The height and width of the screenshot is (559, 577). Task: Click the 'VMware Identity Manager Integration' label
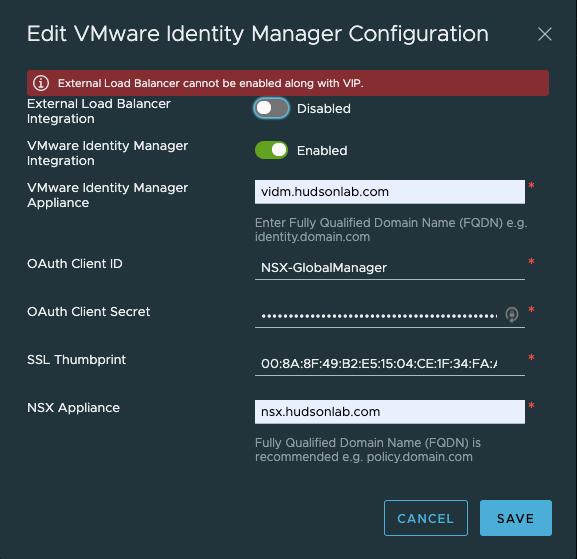[x=107, y=153]
